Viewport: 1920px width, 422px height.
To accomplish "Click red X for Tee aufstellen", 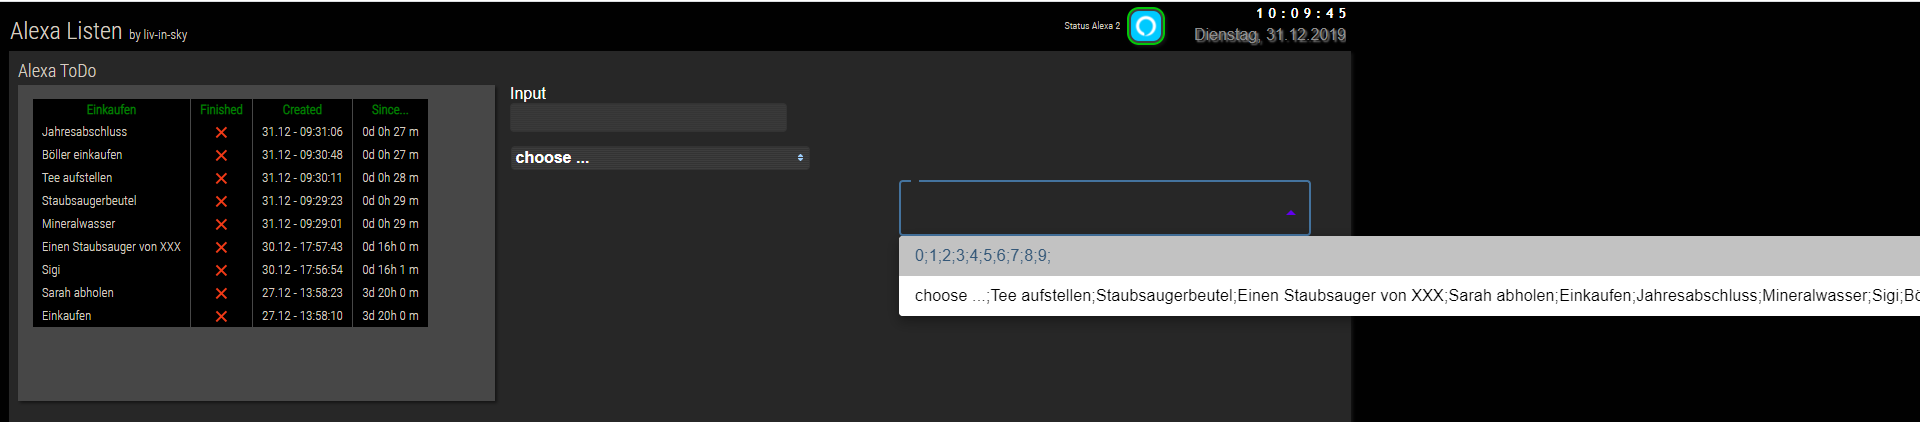I will tap(221, 178).
